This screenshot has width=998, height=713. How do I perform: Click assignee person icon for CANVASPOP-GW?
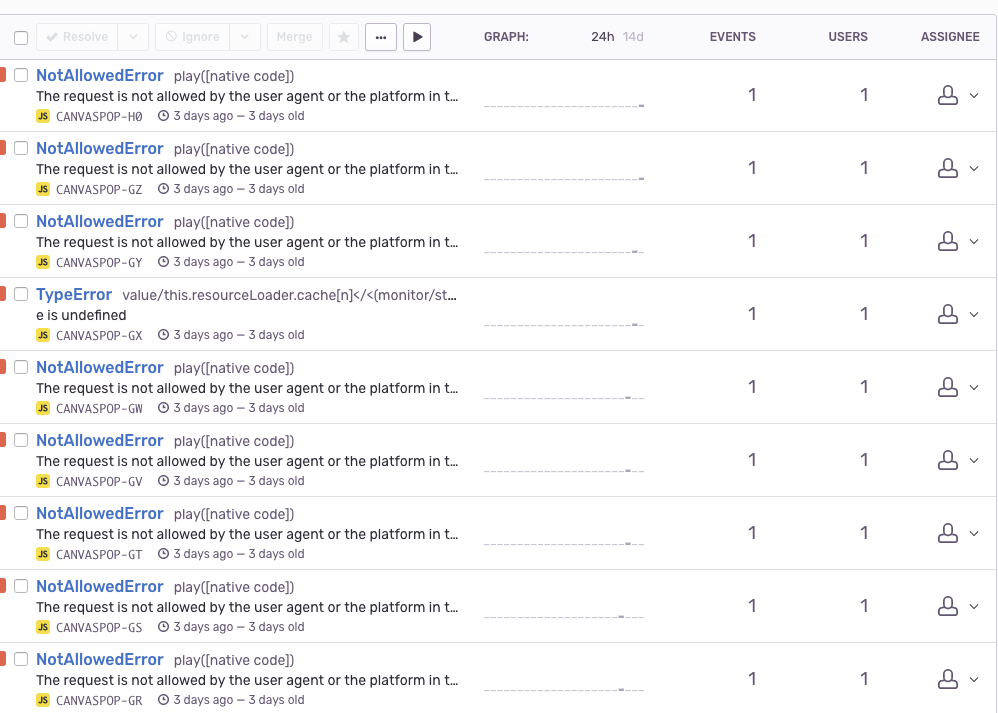pos(948,387)
